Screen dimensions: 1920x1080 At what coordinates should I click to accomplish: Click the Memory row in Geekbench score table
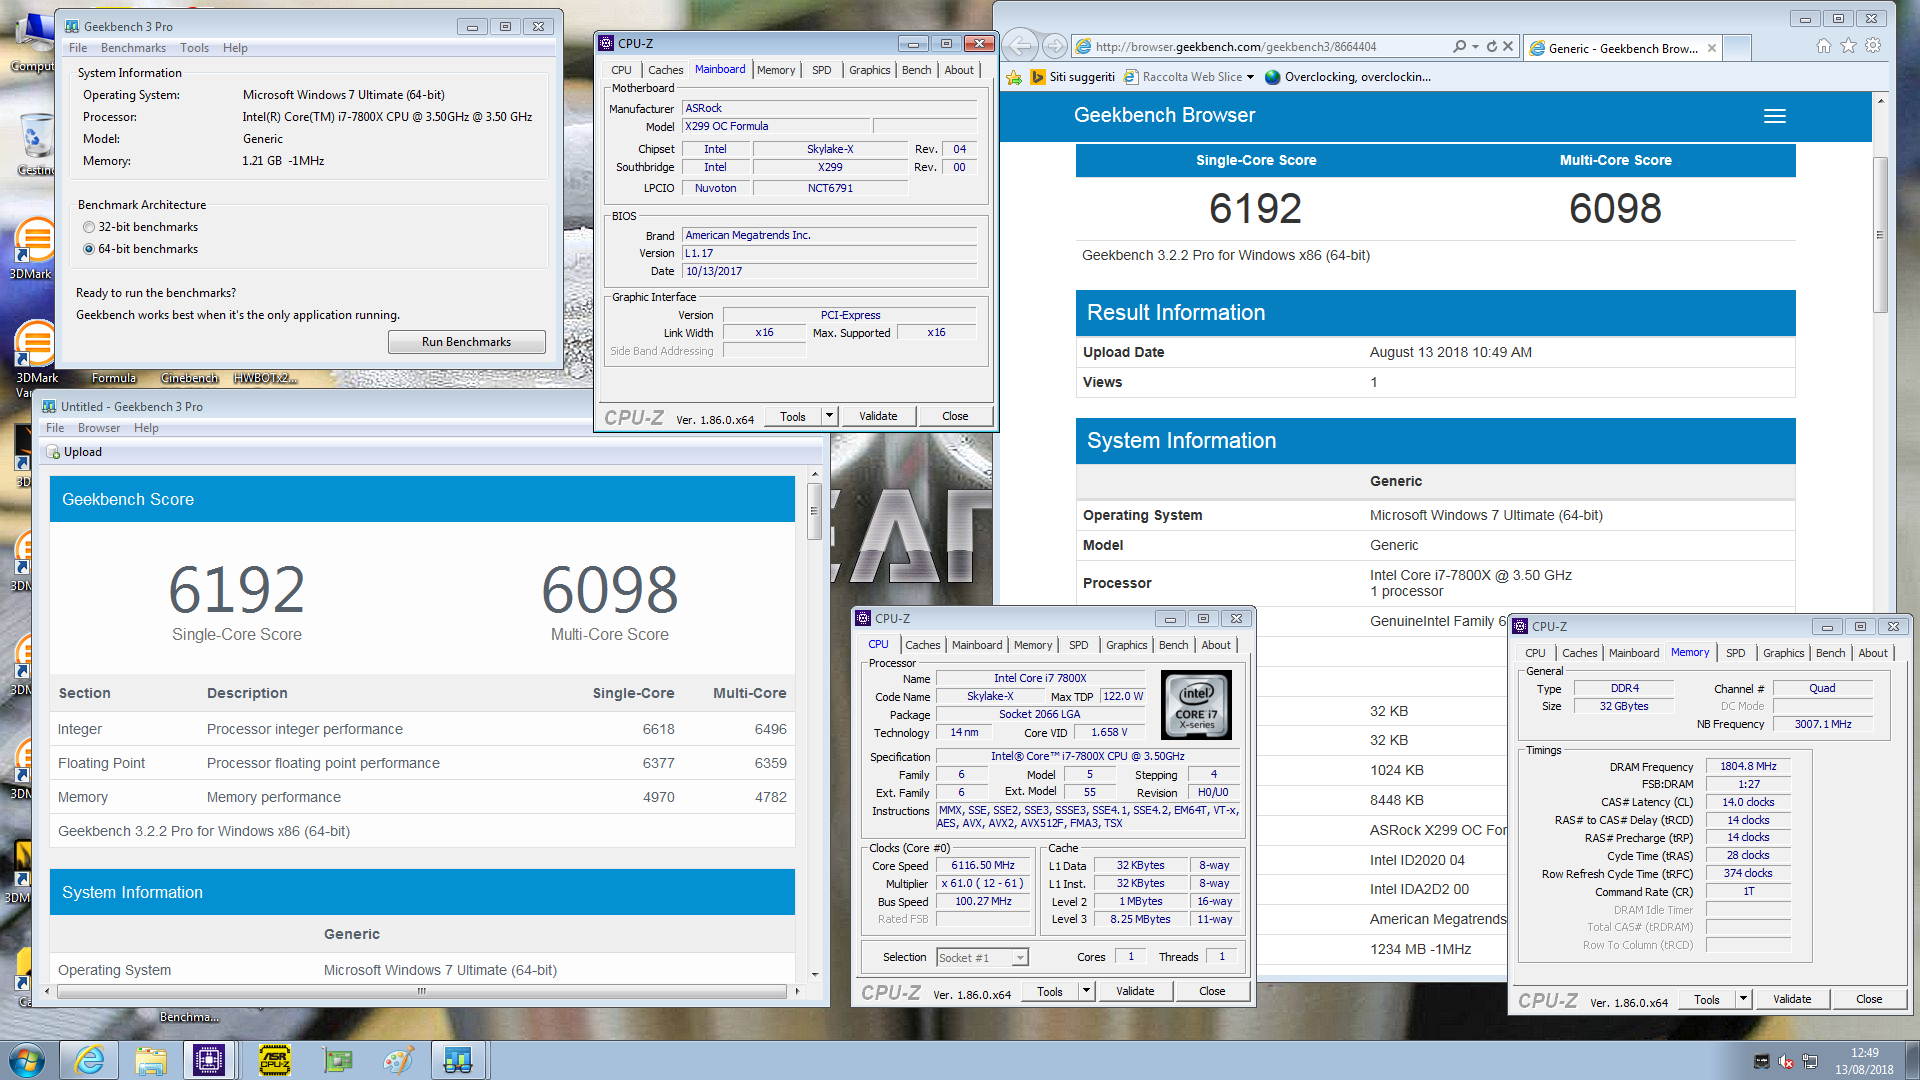[x=422, y=797]
